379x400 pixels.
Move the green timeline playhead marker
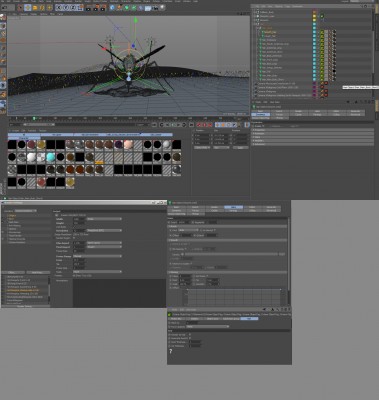(x=34, y=118)
